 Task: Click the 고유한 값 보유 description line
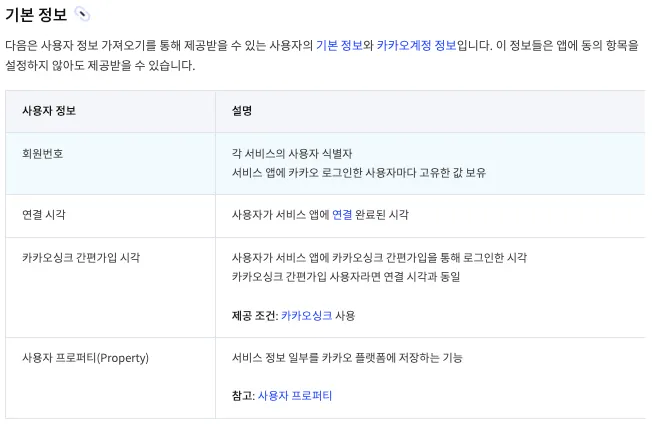pyautogui.click(x=358, y=172)
